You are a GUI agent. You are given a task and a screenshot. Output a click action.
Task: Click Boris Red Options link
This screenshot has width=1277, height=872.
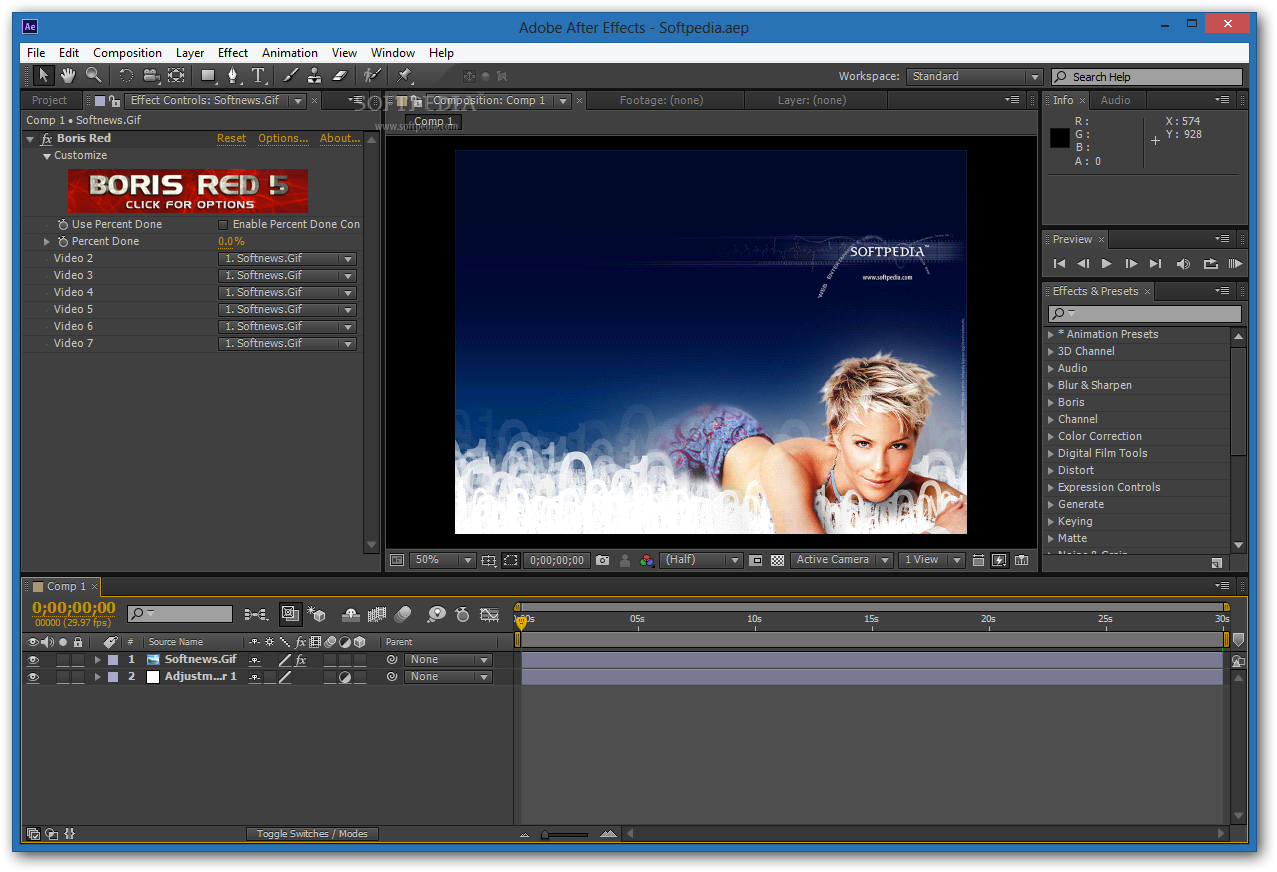coord(283,139)
